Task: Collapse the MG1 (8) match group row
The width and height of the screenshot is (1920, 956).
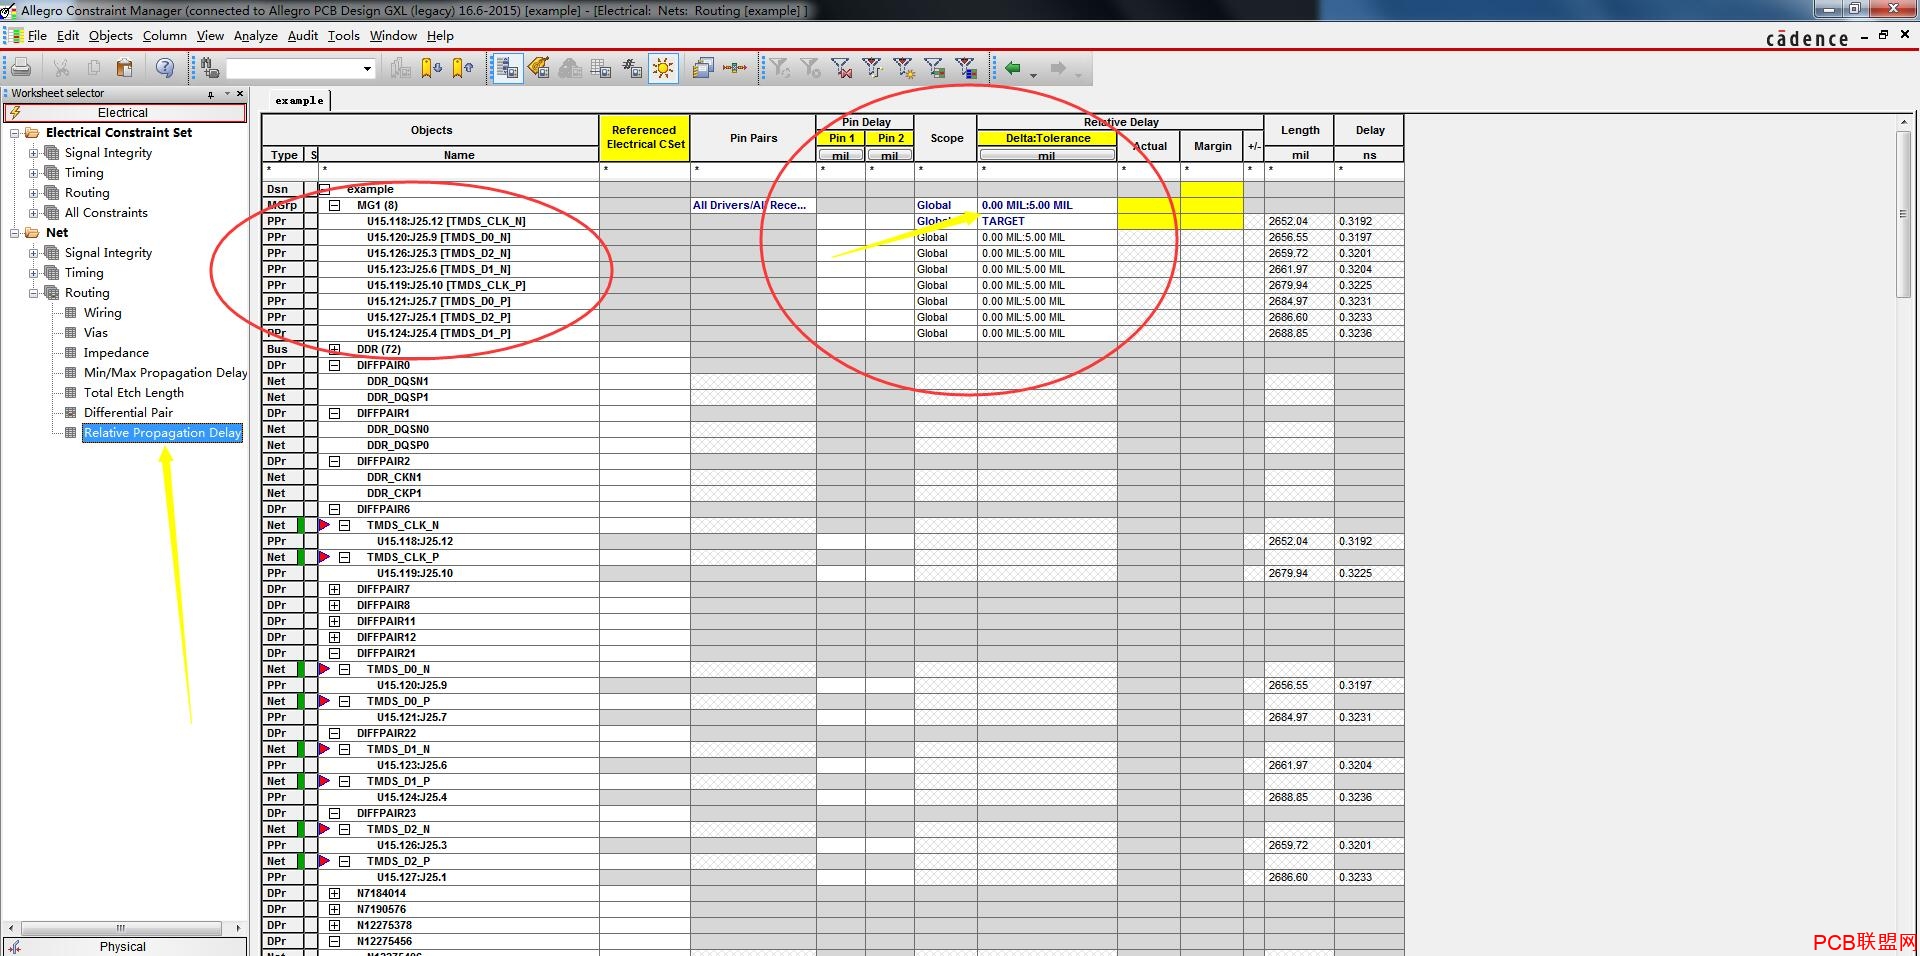Action: (335, 205)
